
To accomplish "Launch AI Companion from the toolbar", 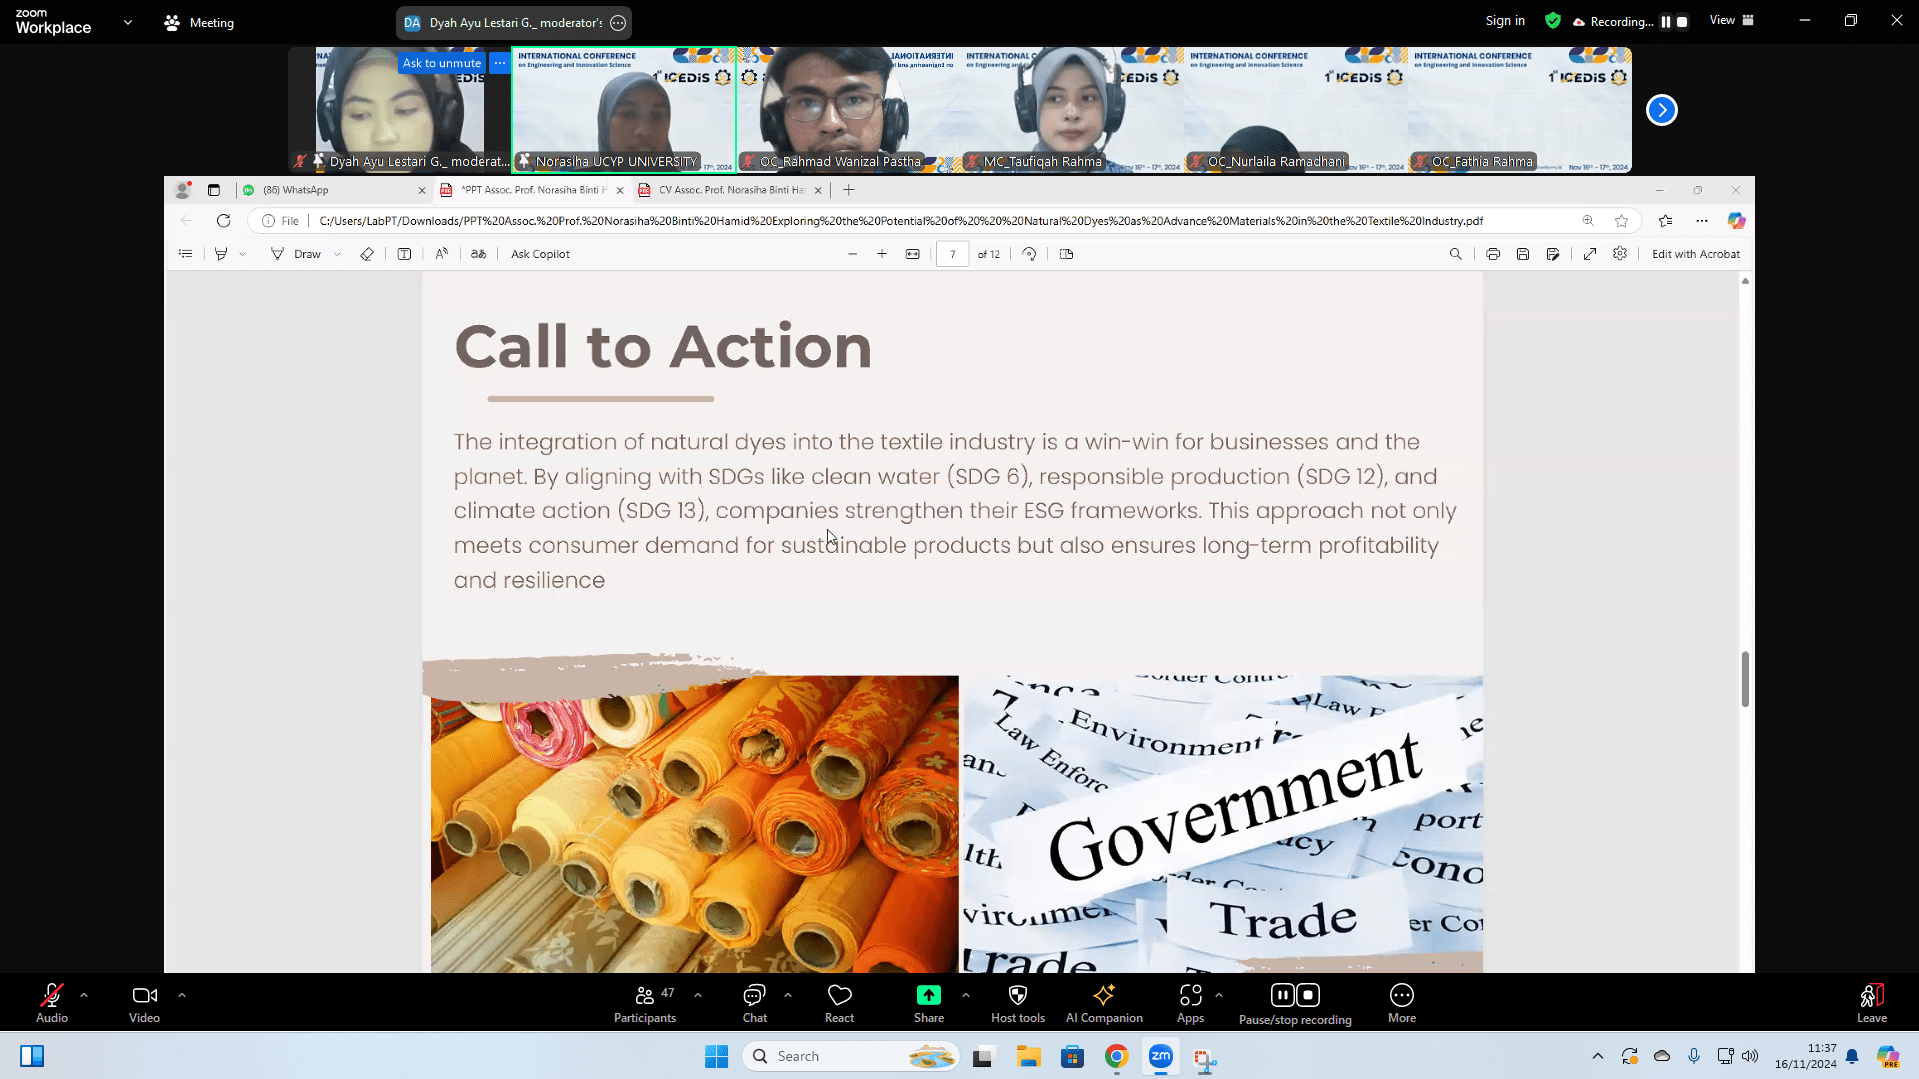I will [x=1103, y=1003].
